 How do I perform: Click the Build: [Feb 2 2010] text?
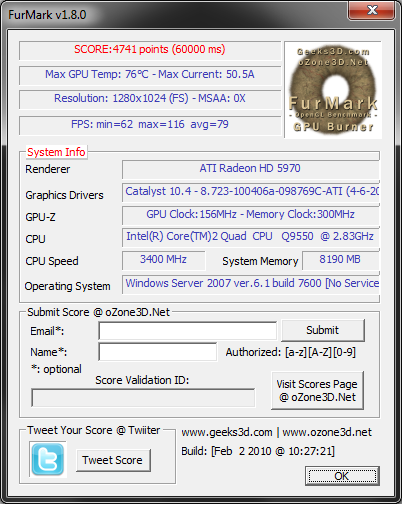(258, 451)
